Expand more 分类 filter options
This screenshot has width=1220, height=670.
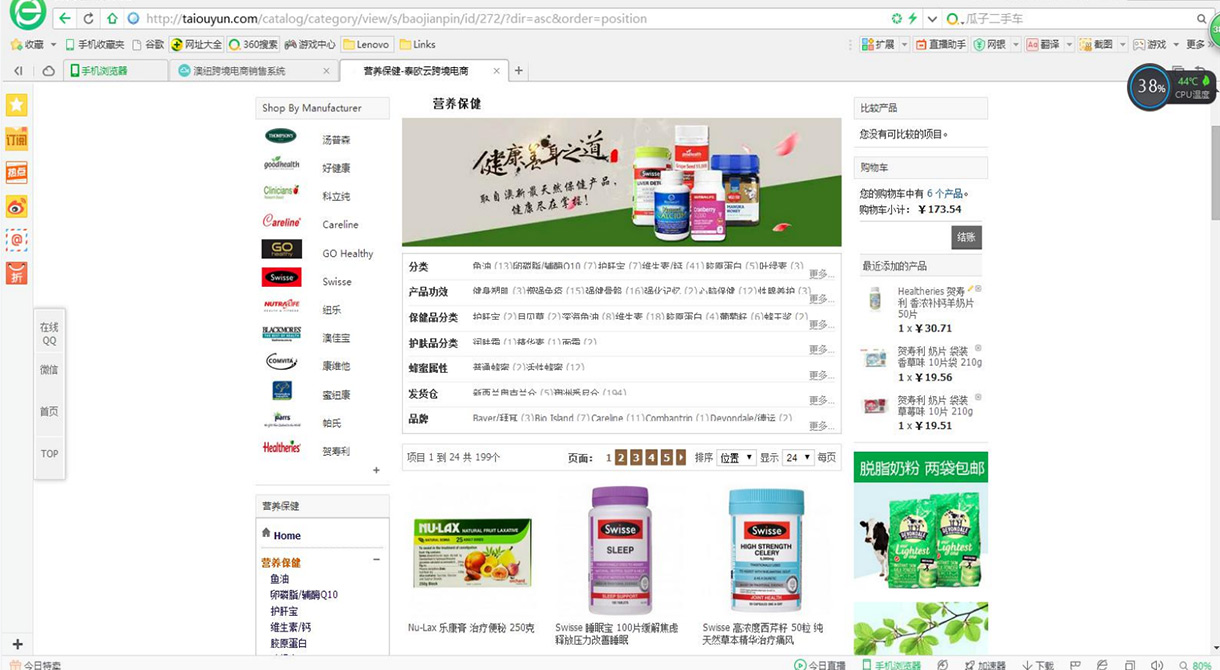821,274
